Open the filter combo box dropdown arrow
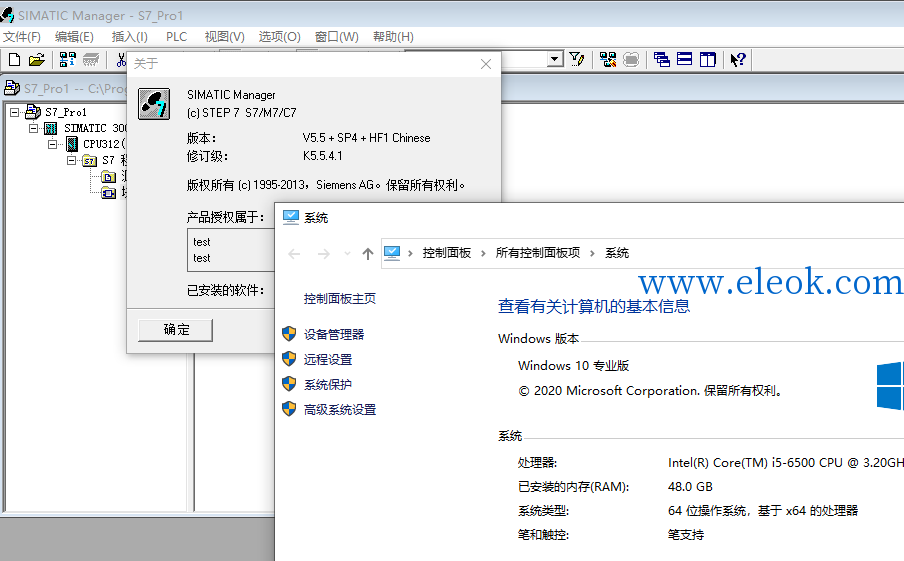 (x=555, y=59)
